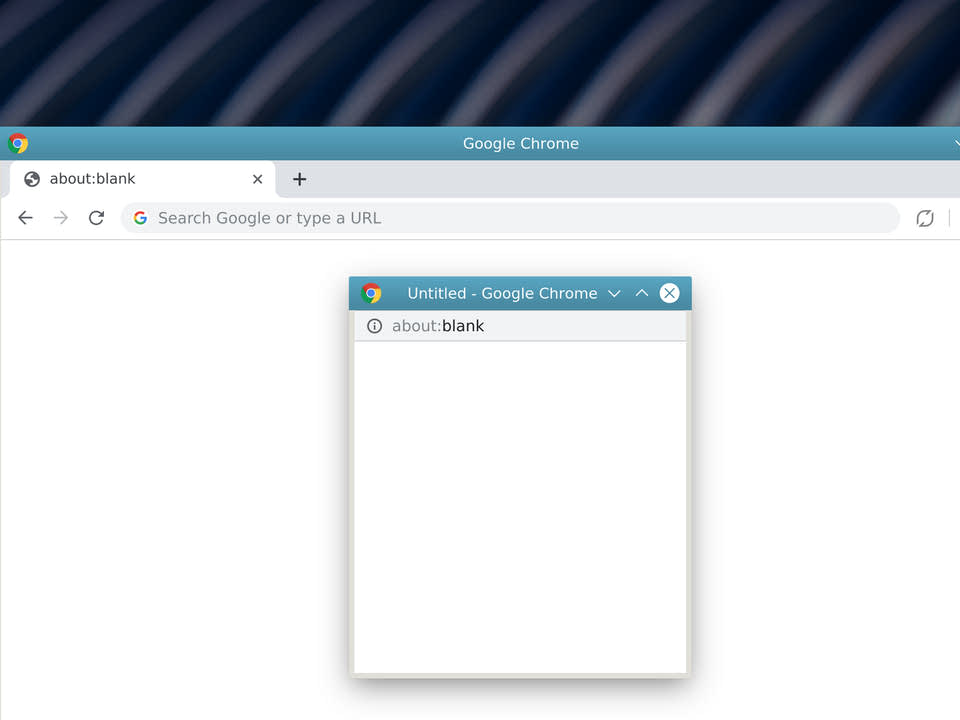Click the main Google Chrome title bar text
Screen dimensions: 960x720
pos(520,144)
